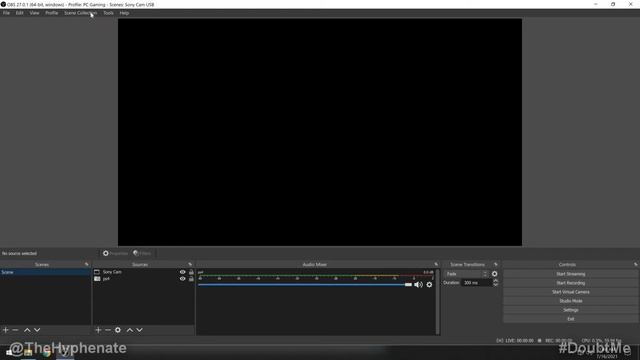The width and height of the screenshot is (640, 360).
Task: Toggle the ps4 source lock
Action: click(191, 279)
